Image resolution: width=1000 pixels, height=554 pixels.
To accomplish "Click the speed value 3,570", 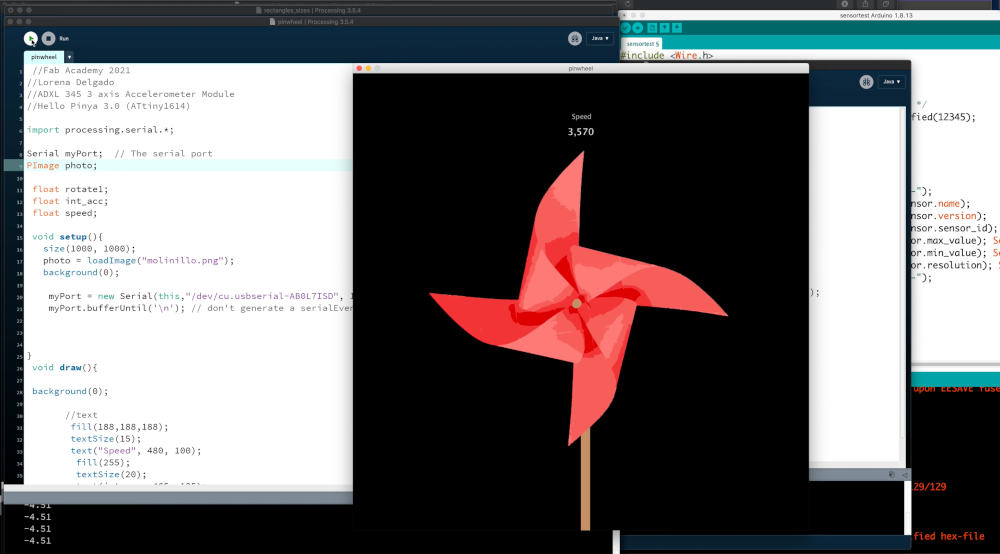I will click(x=580, y=132).
